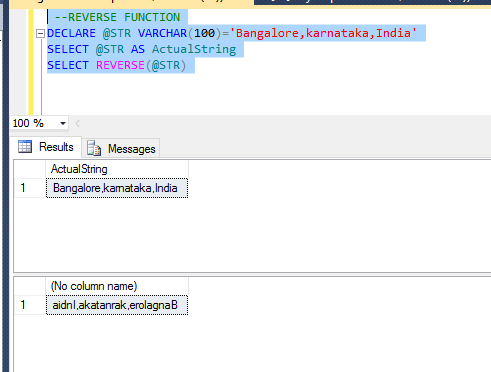This screenshot has width=491, height=372.
Task: Select row 1 header of ActualString grid
Action: coord(30,188)
